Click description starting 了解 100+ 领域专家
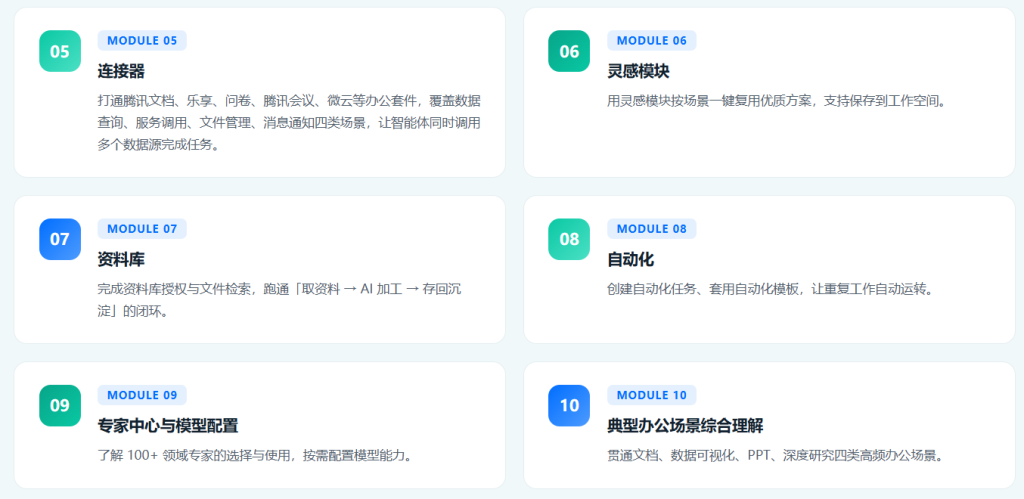This screenshot has width=1024, height=499. click(x=256, y=456)
